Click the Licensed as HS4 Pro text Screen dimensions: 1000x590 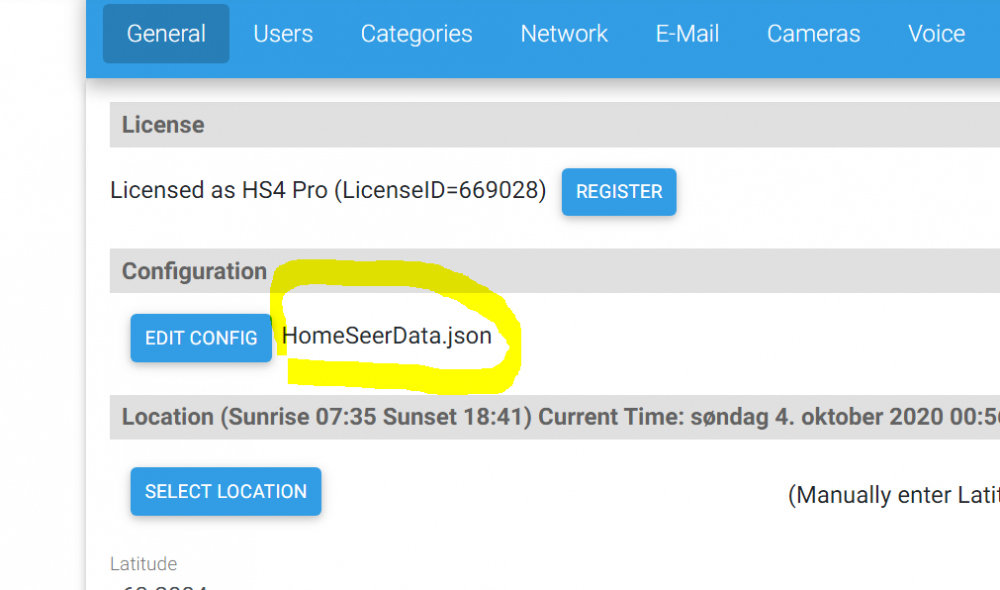[219, 191]
